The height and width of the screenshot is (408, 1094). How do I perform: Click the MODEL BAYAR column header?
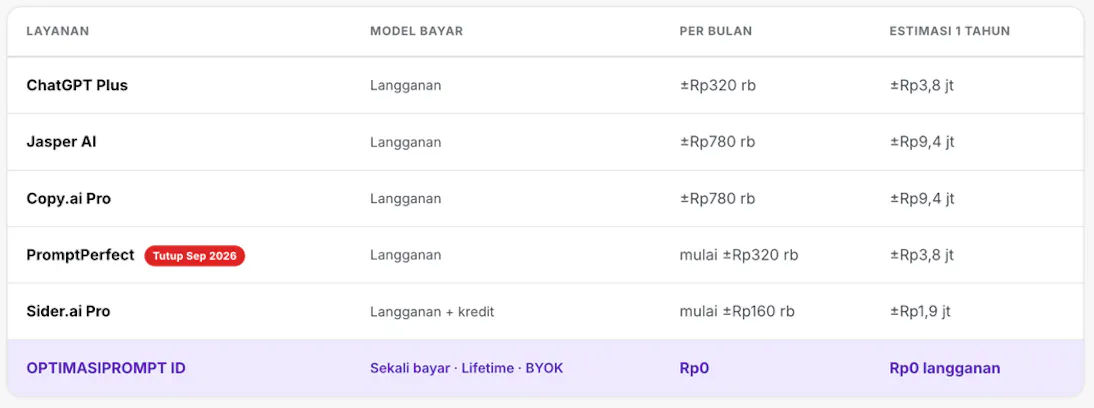tap(417, 31)
